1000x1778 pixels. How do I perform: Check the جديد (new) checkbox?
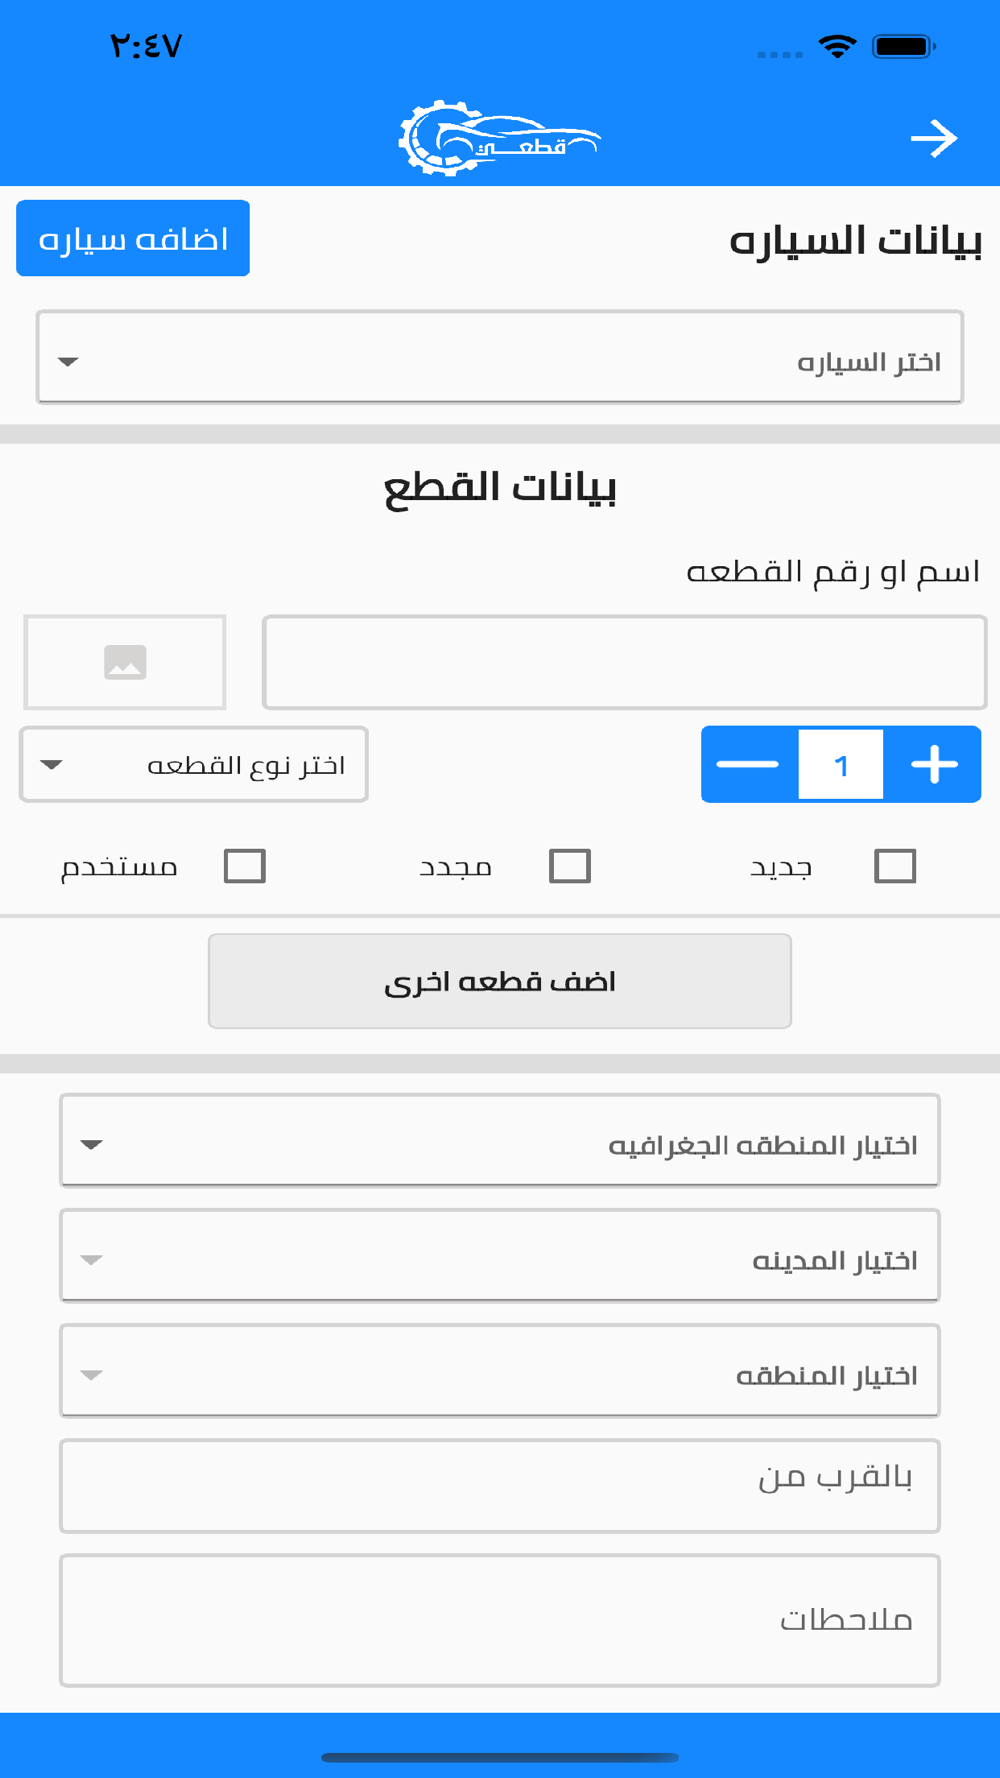(x=895, y=866)
